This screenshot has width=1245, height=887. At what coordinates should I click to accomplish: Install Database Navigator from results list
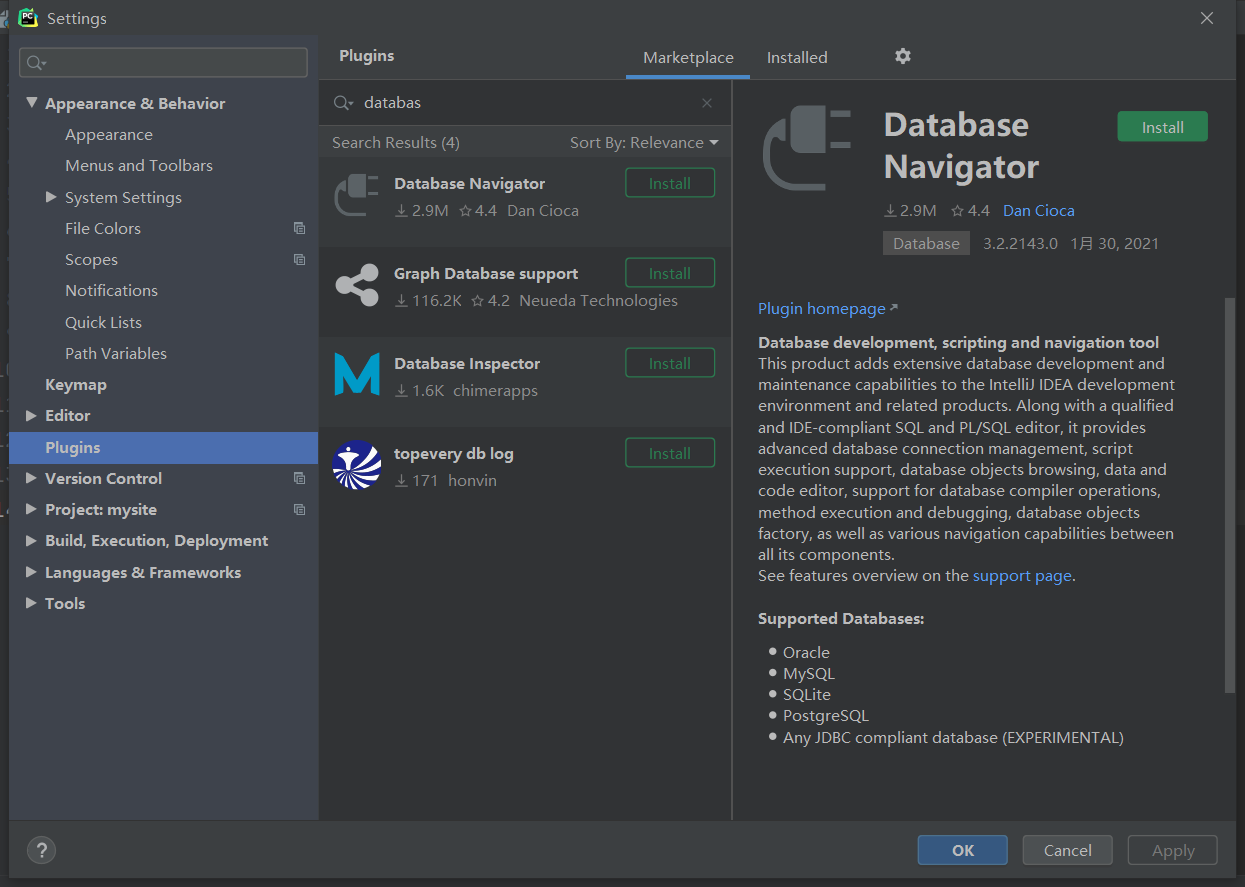[670, 183]
